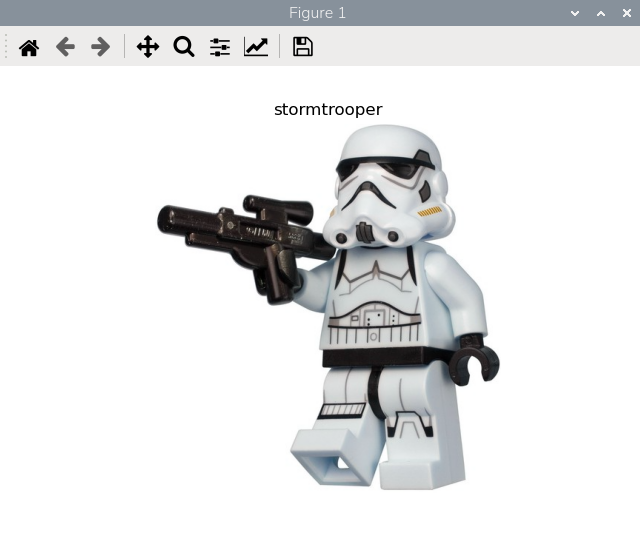Image resolution: width=640 pixels, height=546 pixels.
Task: Click the stormtrooper plot title
Action: click(x=328, y=110)
